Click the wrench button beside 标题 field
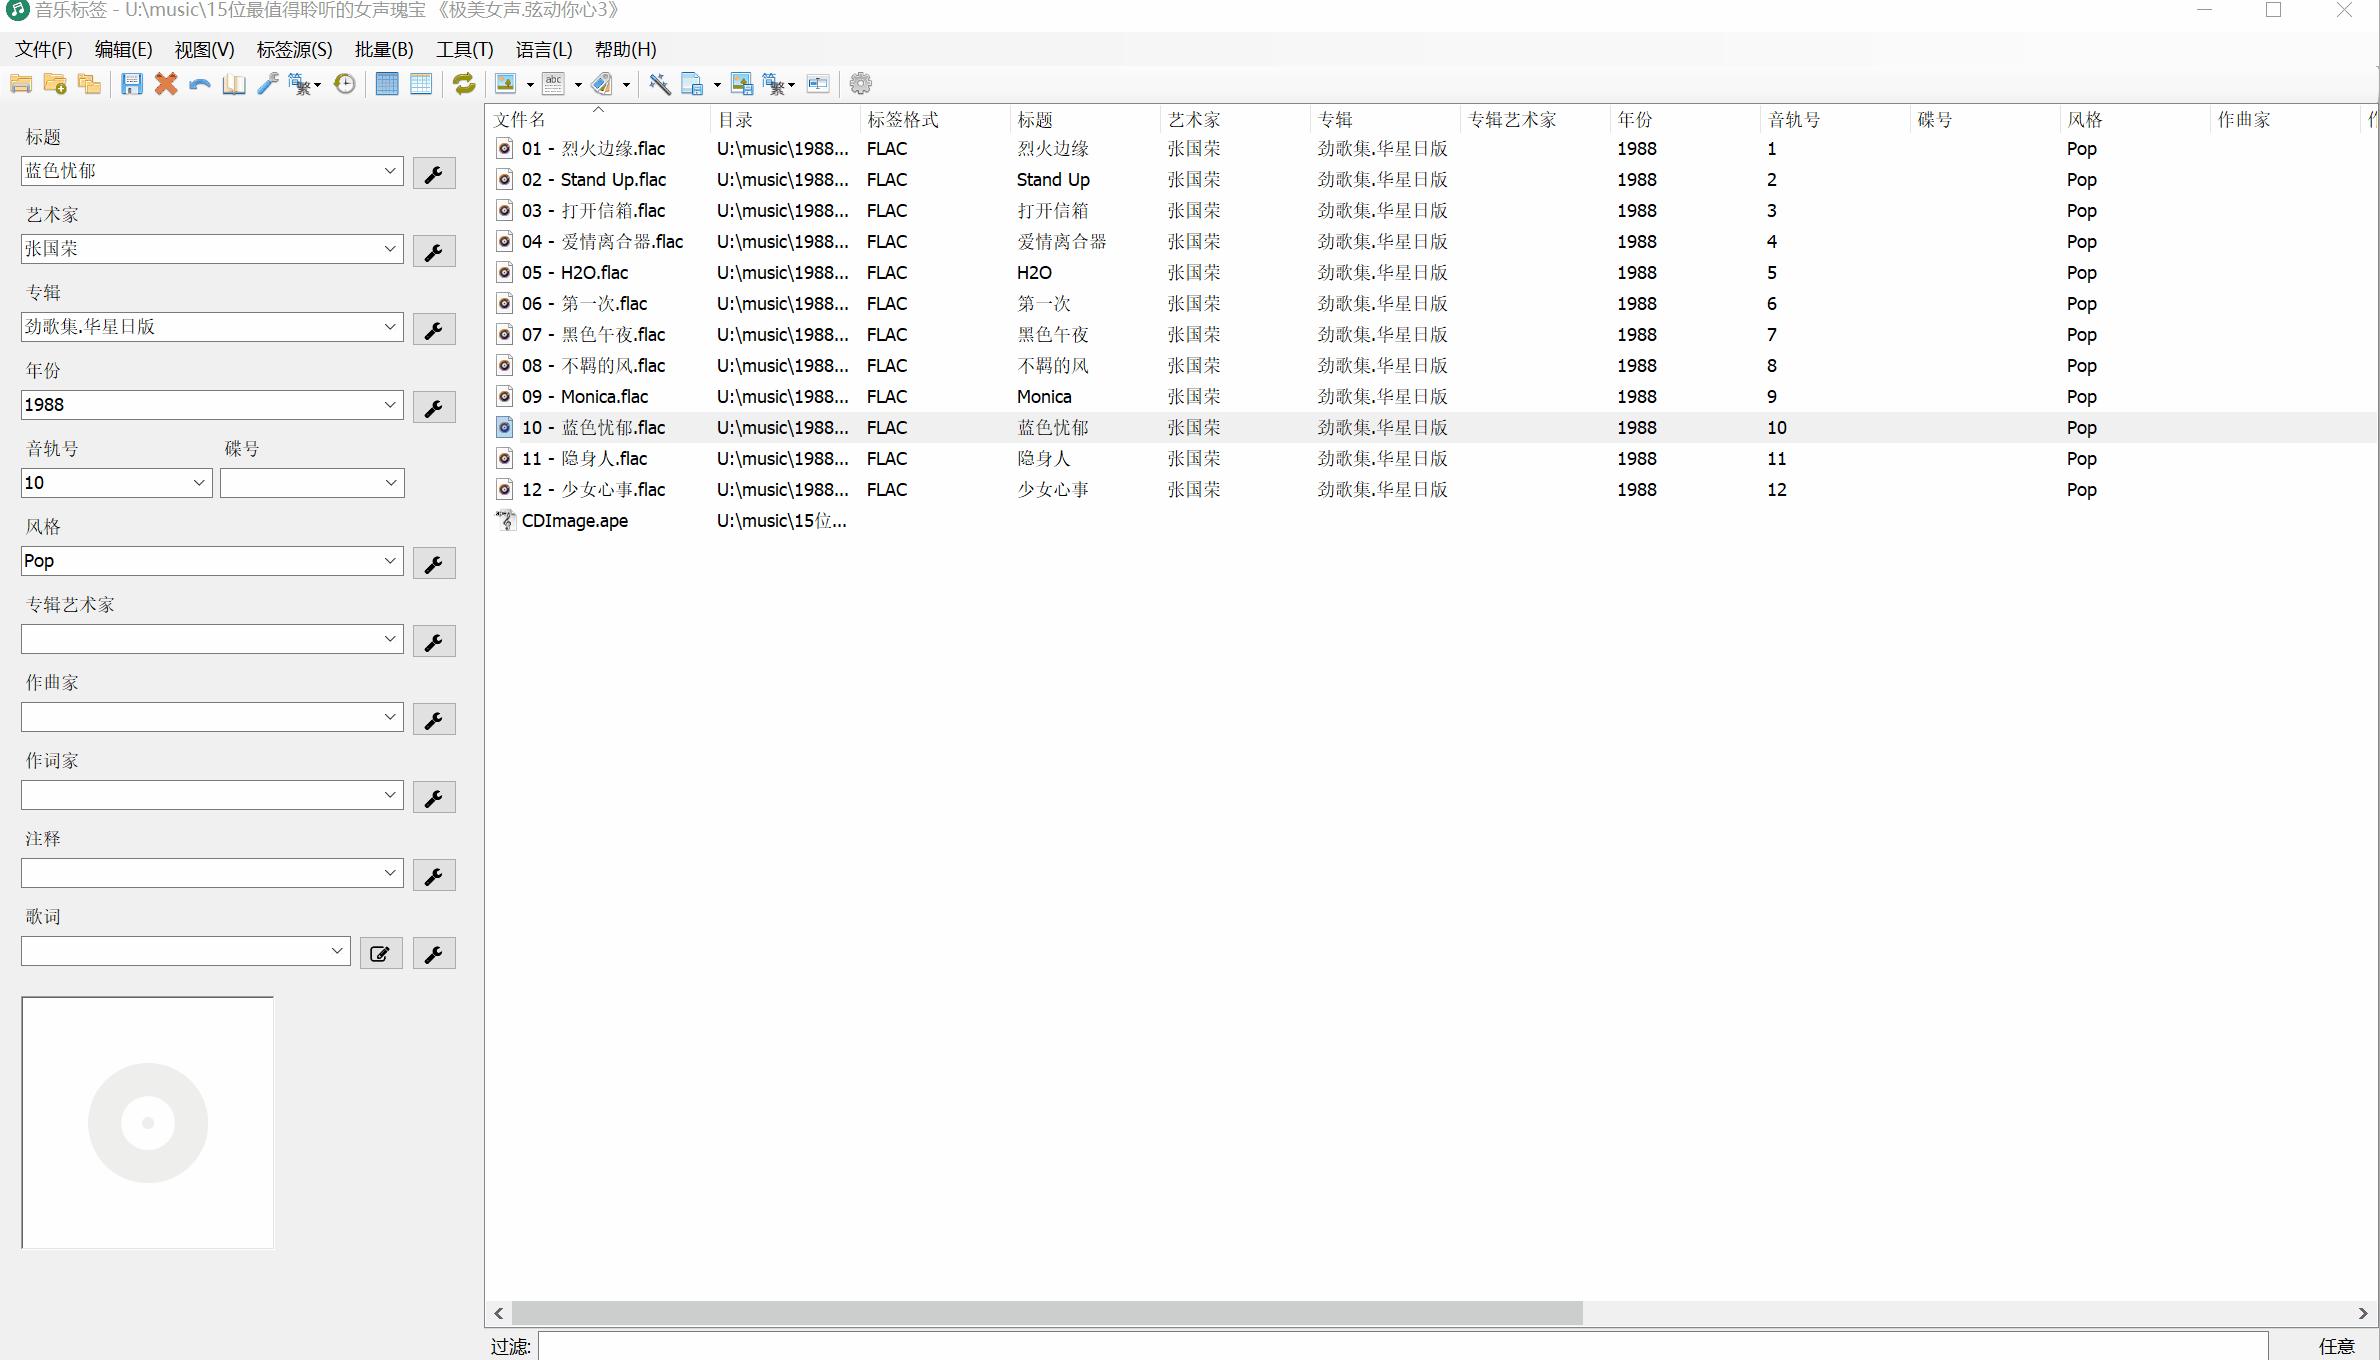Screen dimensions: 2380x1360 pos(434,174)
